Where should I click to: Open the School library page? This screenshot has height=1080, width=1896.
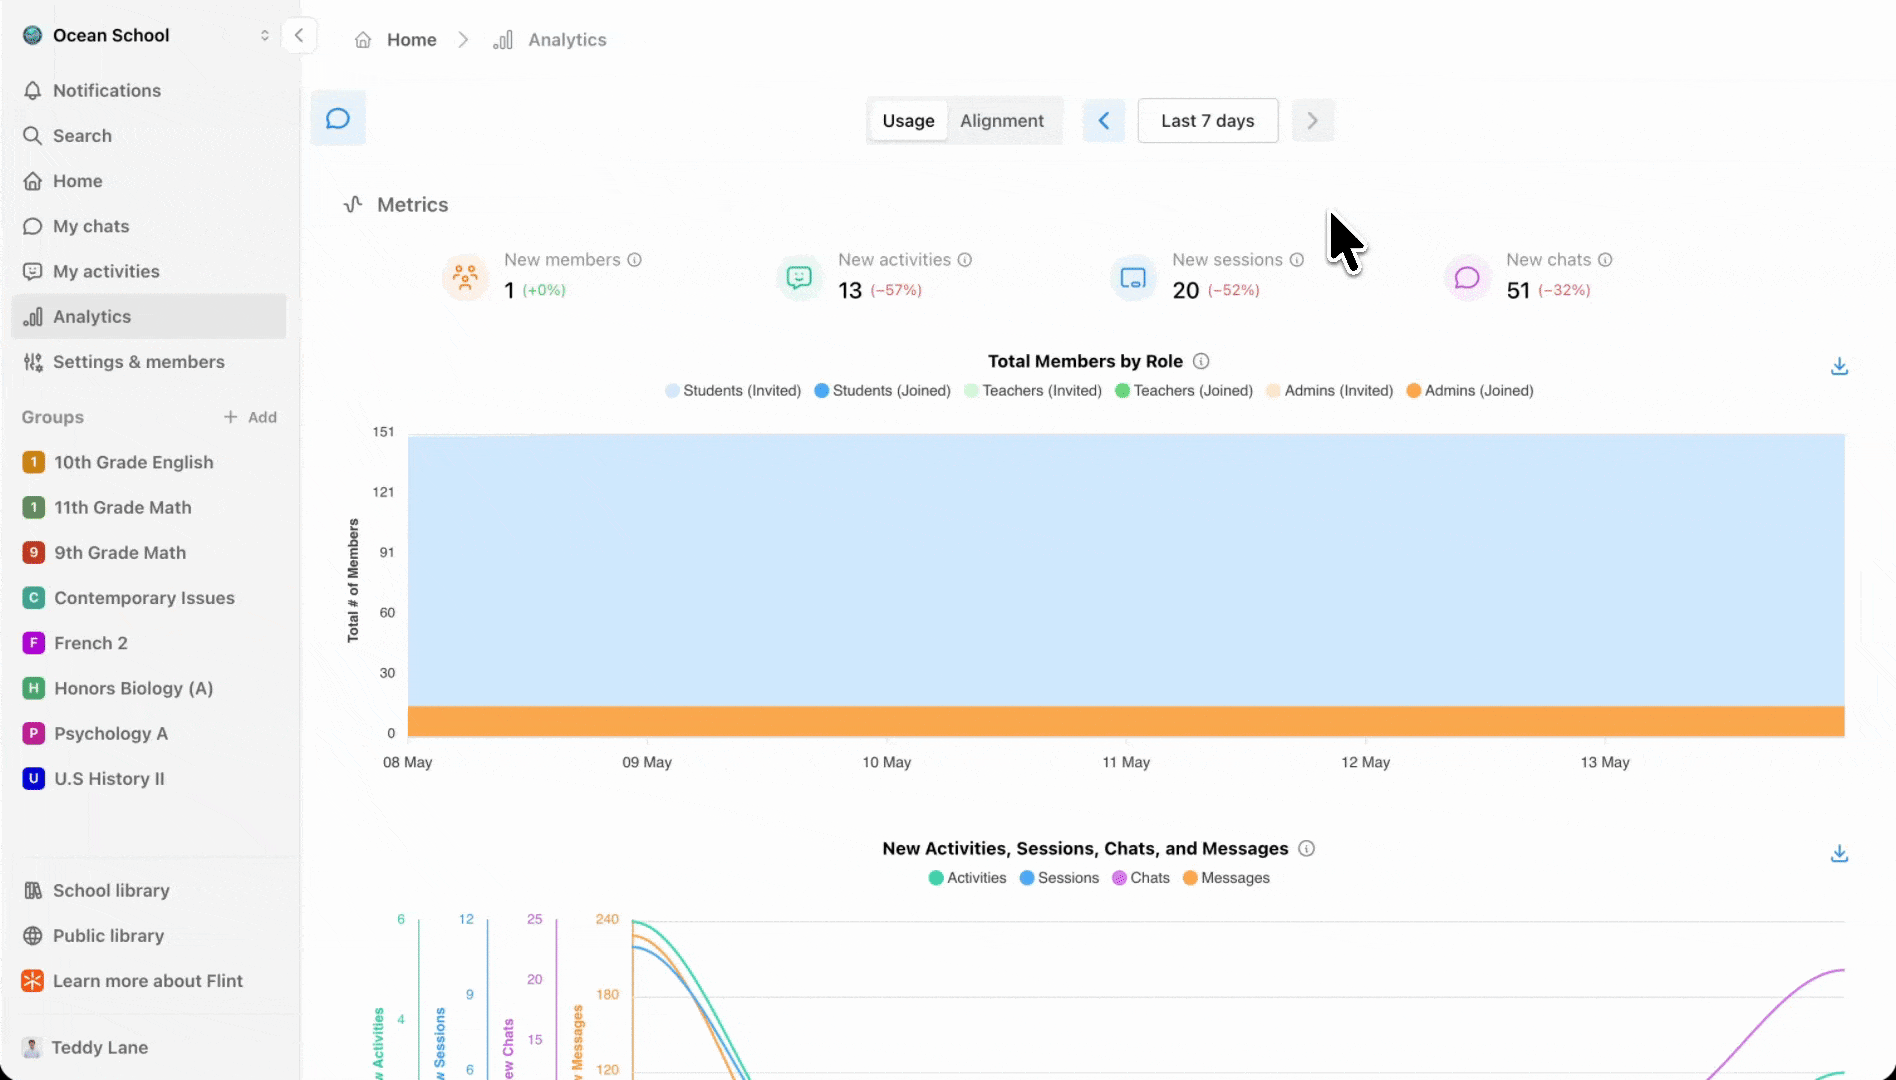click(x=148, y=890)
